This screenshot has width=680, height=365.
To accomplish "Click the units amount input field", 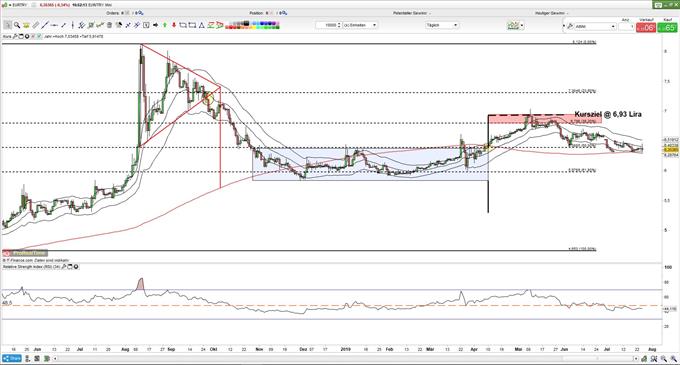I will tap(326, 25).
